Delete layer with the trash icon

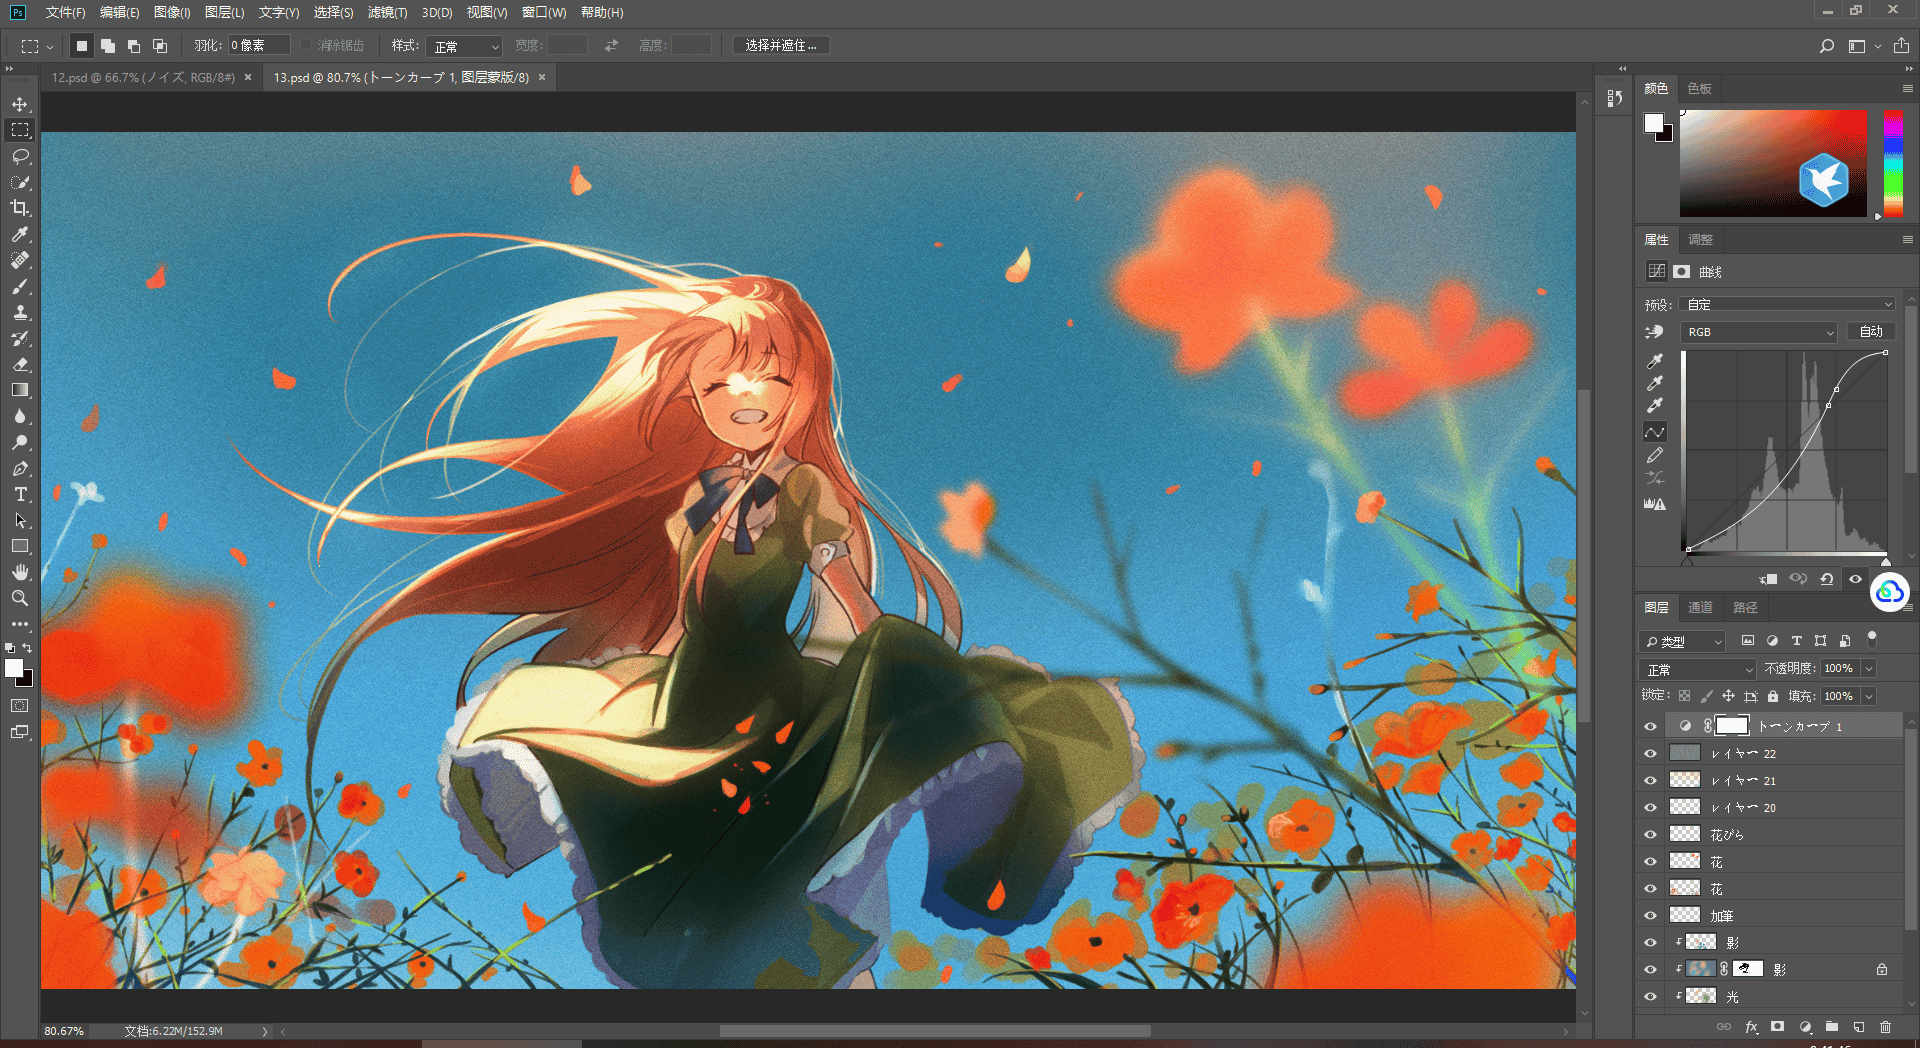point(1885,1027)
